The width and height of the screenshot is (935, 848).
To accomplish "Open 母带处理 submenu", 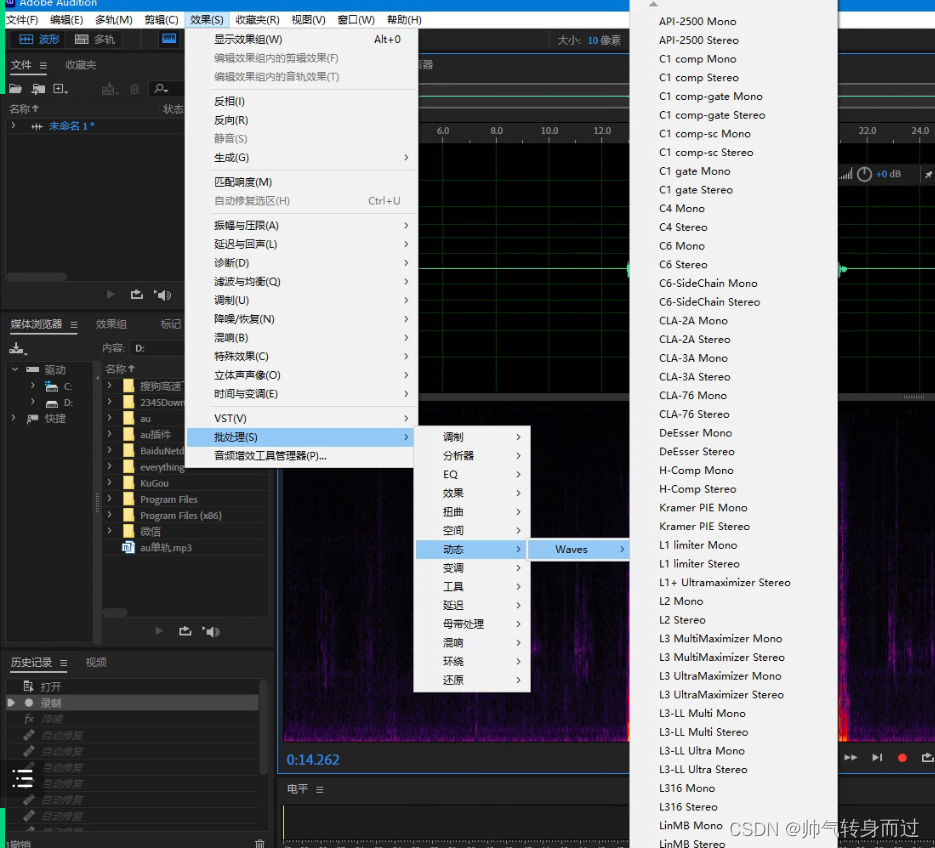I will 472,624.
